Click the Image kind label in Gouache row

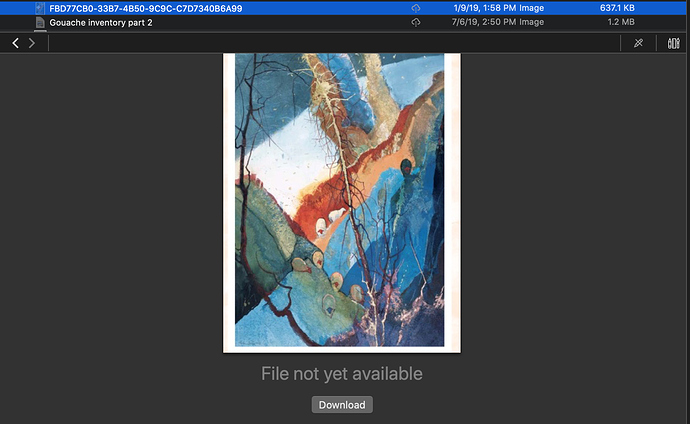tap(533, 22)
